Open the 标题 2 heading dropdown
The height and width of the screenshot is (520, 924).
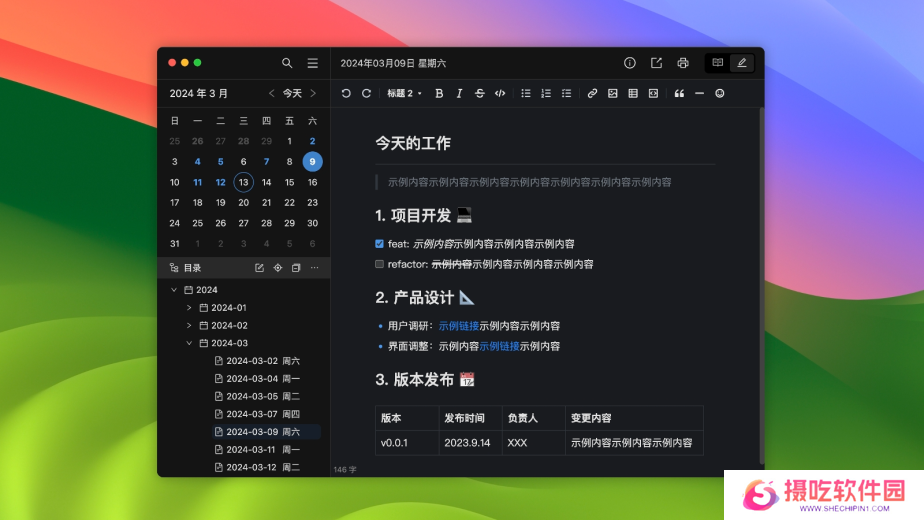click(x=404, y=93)
